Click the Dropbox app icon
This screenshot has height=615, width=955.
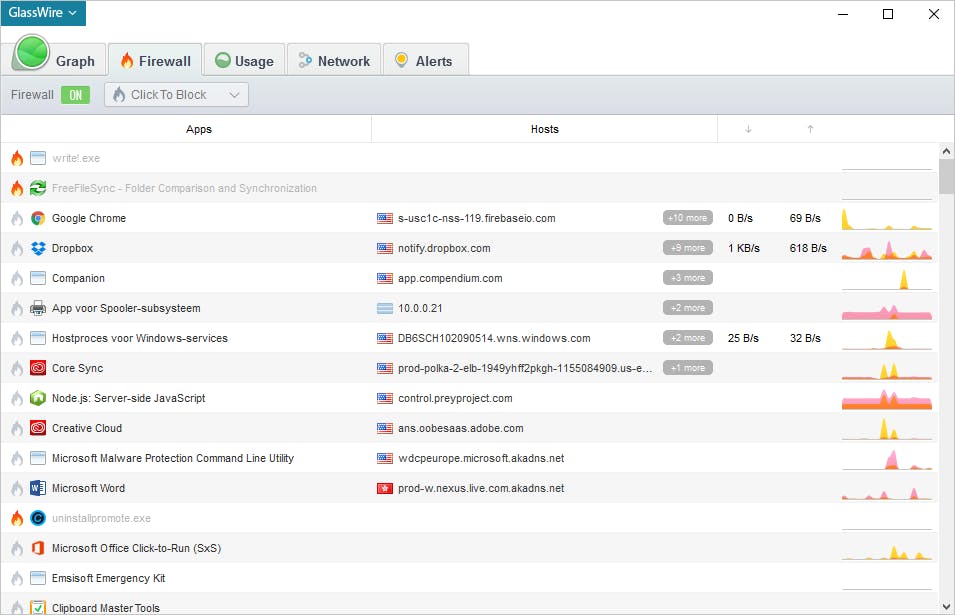pos(38,248)
